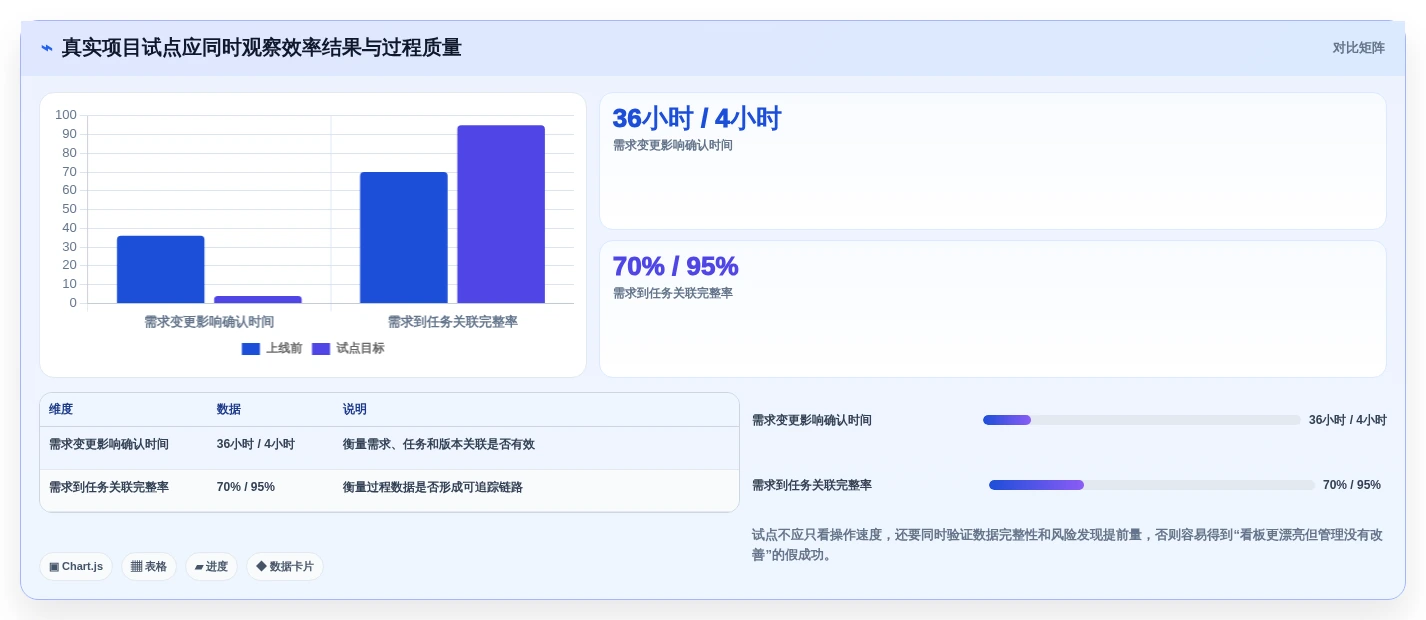This screenshot has width=1426, height=620.
Task: Click the 说明 table column header
Action: (x=355, y=410)
